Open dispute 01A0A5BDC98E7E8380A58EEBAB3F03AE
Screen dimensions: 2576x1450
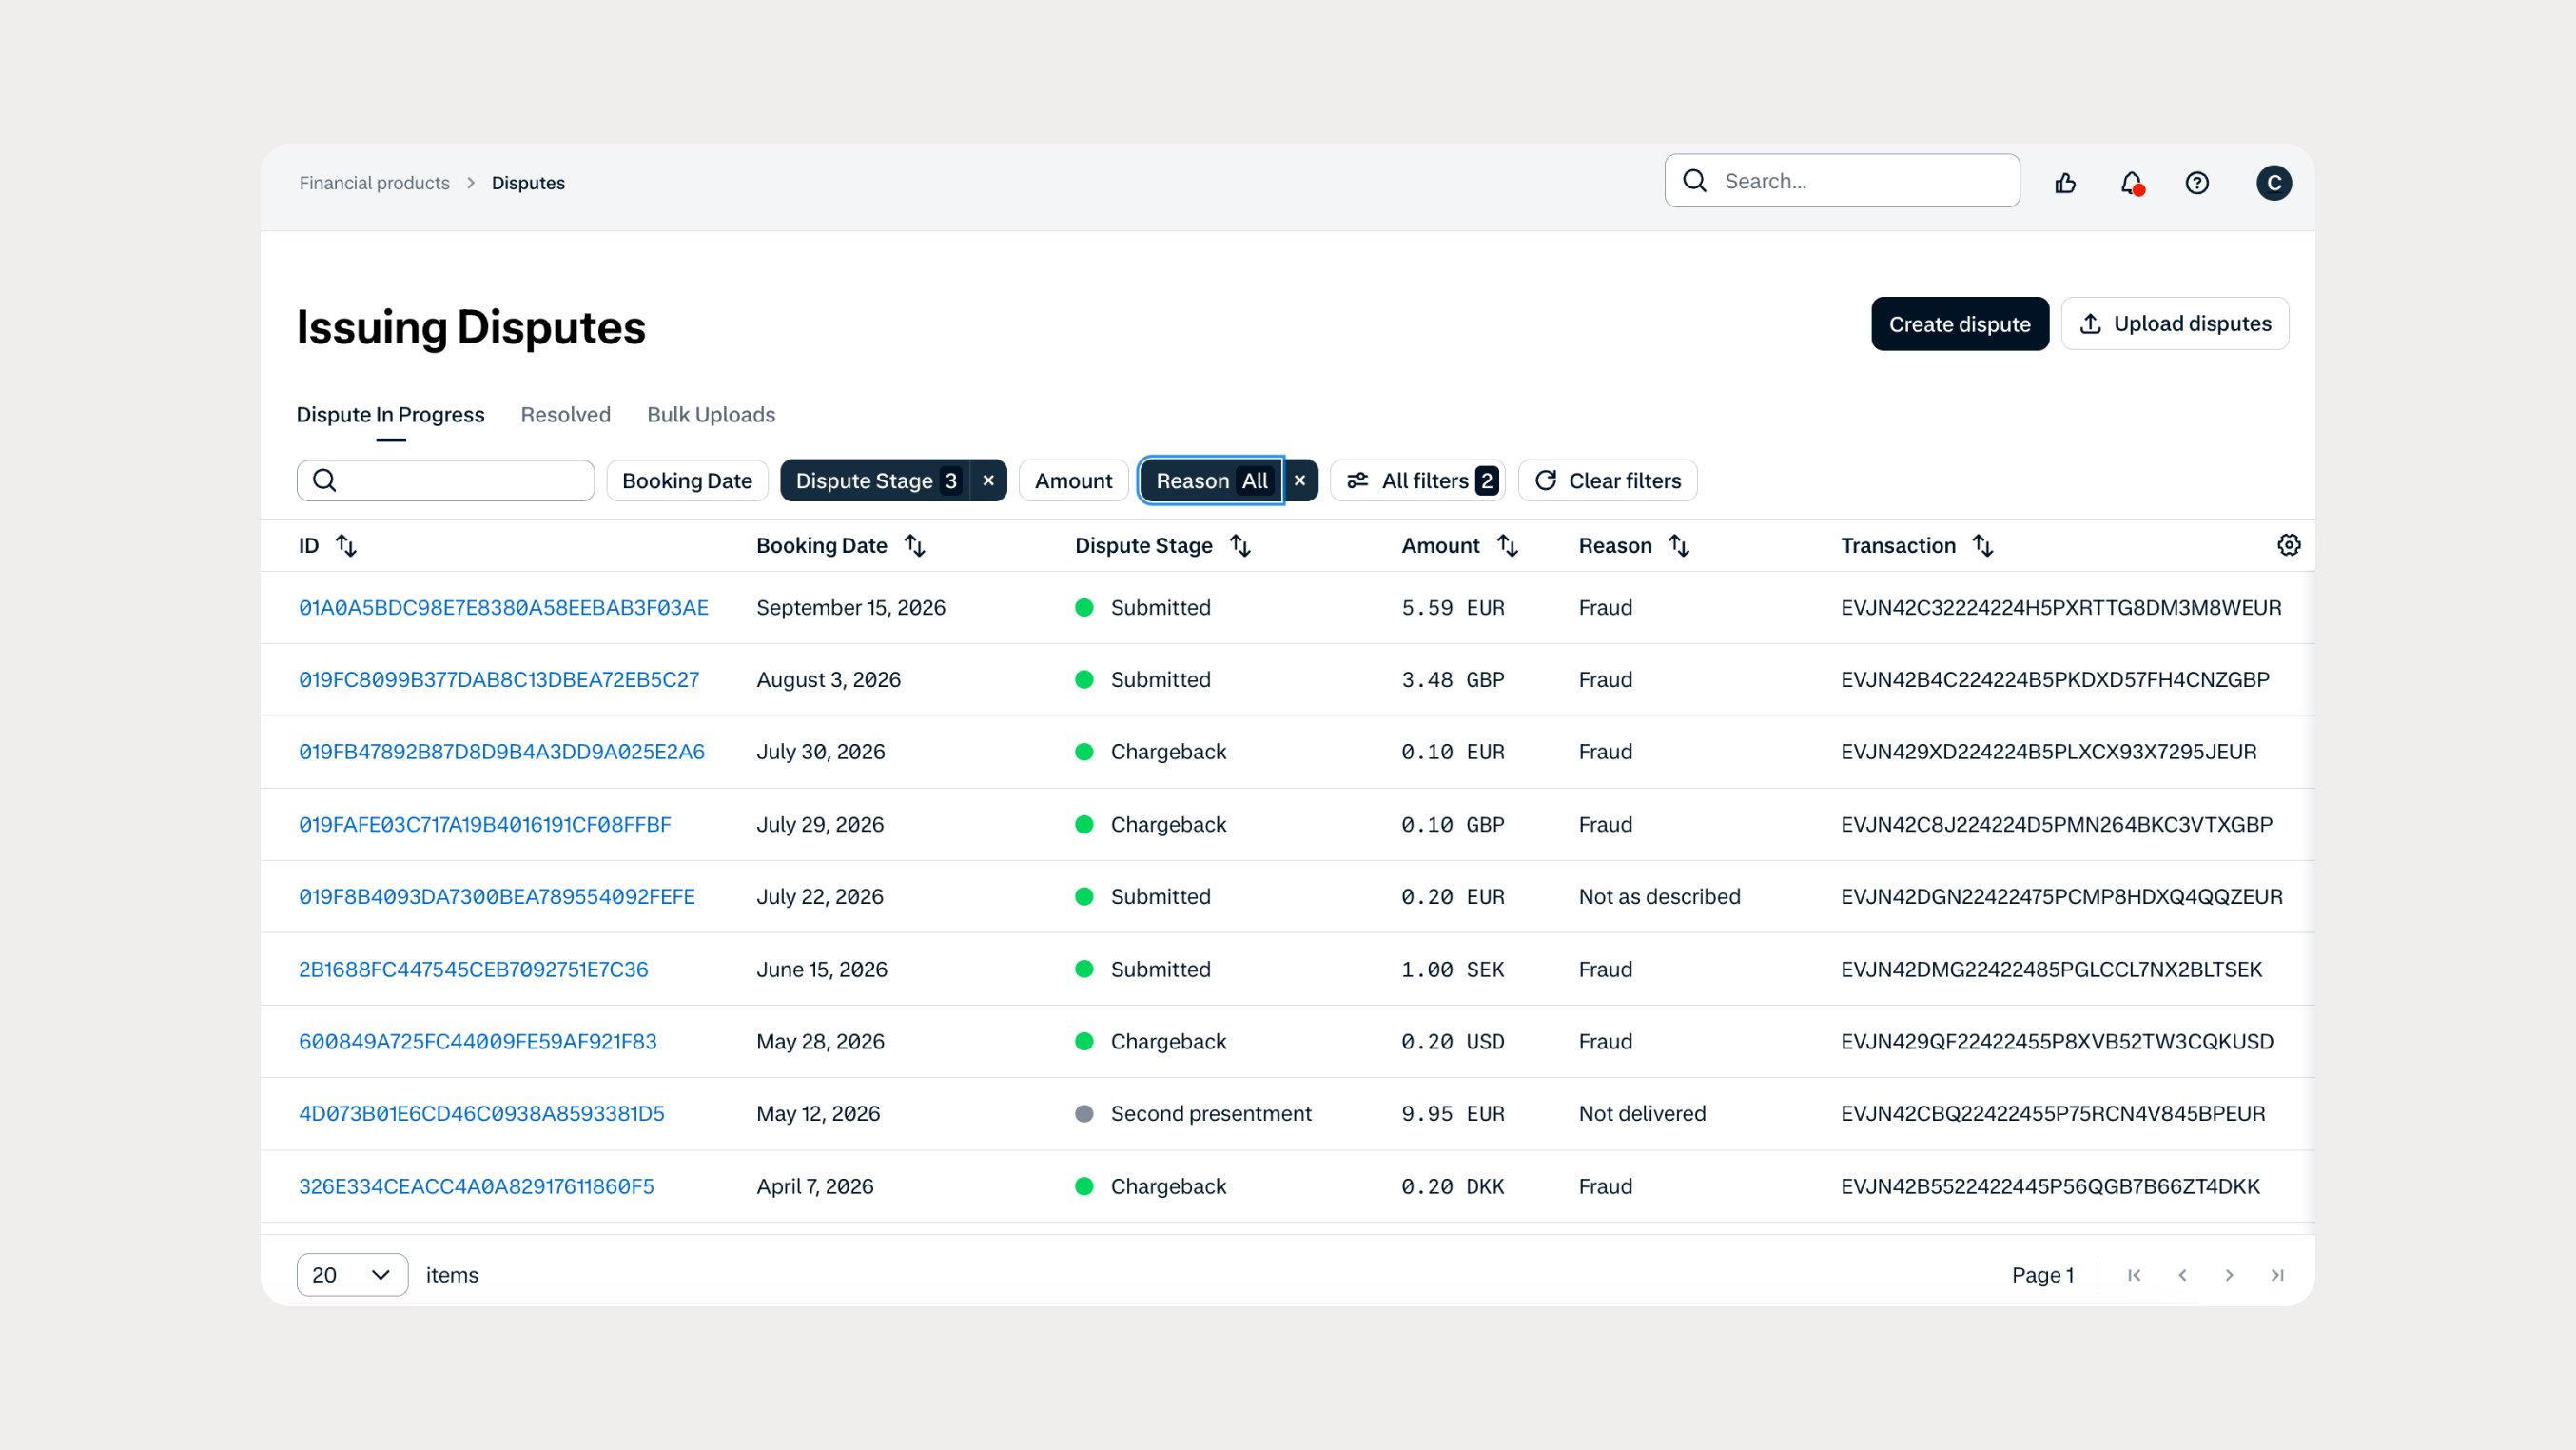(503, 608)
